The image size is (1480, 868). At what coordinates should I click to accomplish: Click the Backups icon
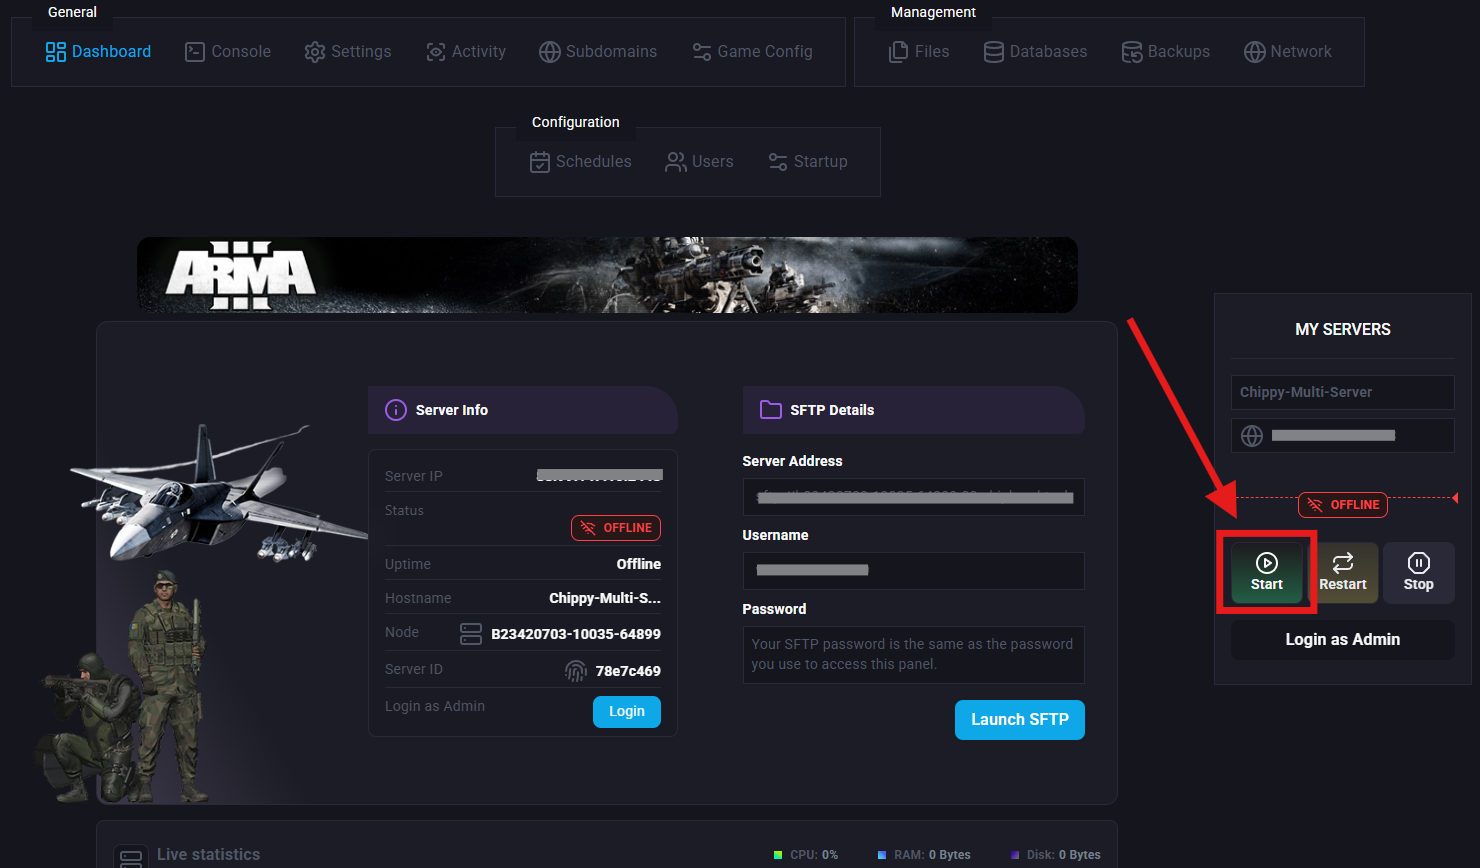click(x=1132, y=52)
